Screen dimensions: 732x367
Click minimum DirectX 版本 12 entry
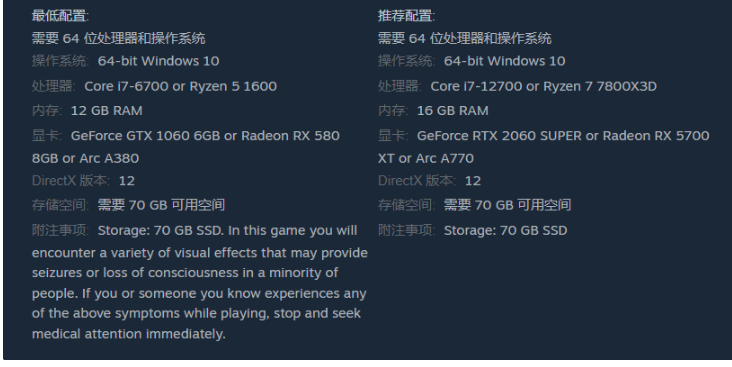click(83, 181)
